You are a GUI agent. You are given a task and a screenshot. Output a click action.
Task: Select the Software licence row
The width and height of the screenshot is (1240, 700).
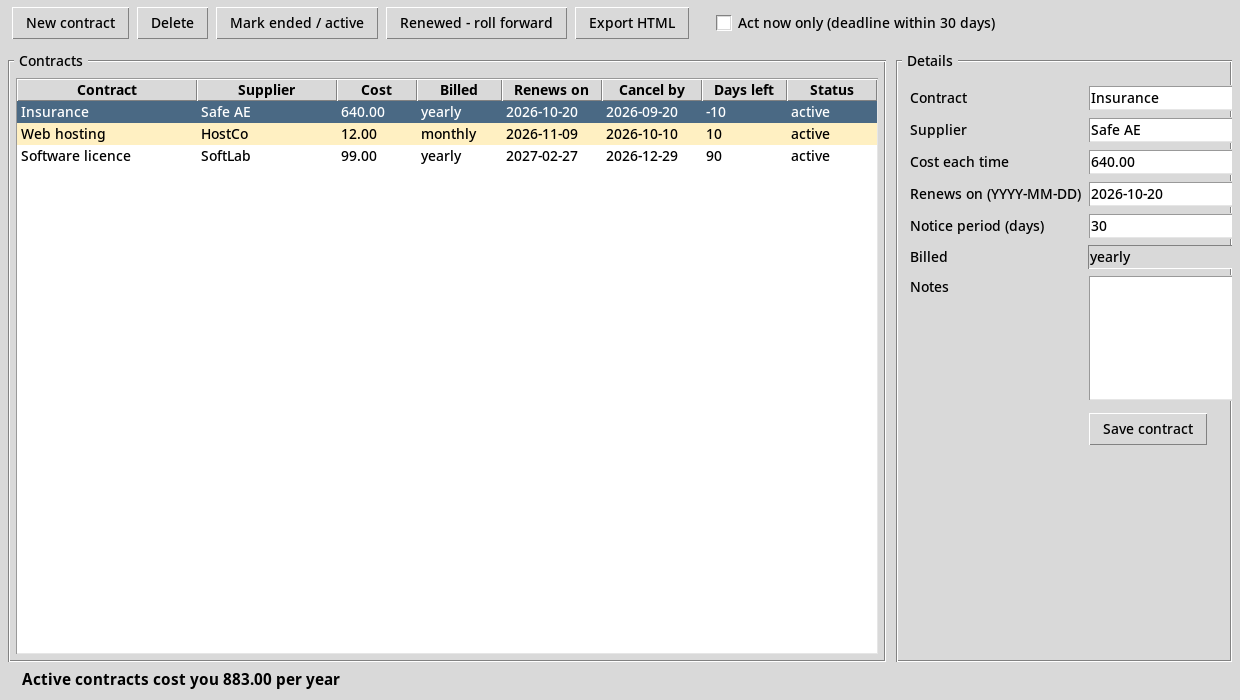[447, 156]
